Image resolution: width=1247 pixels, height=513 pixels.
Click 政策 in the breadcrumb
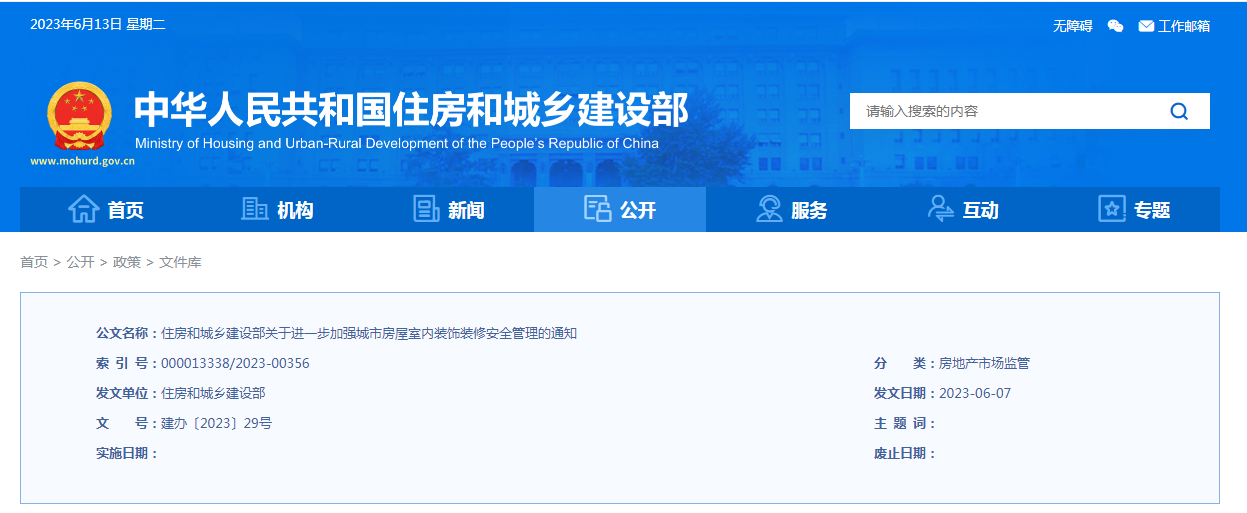point(127,262)
